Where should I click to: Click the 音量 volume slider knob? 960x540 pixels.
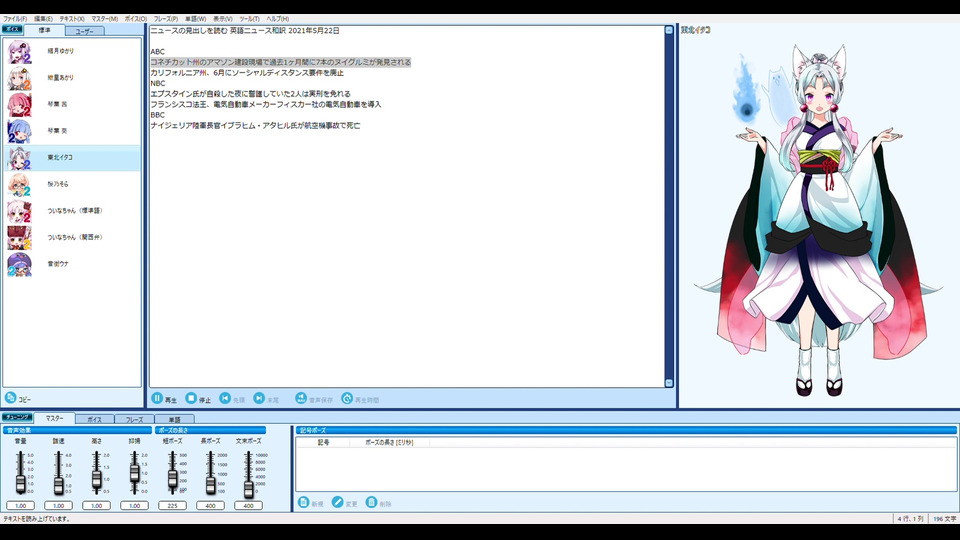[21, 484]
